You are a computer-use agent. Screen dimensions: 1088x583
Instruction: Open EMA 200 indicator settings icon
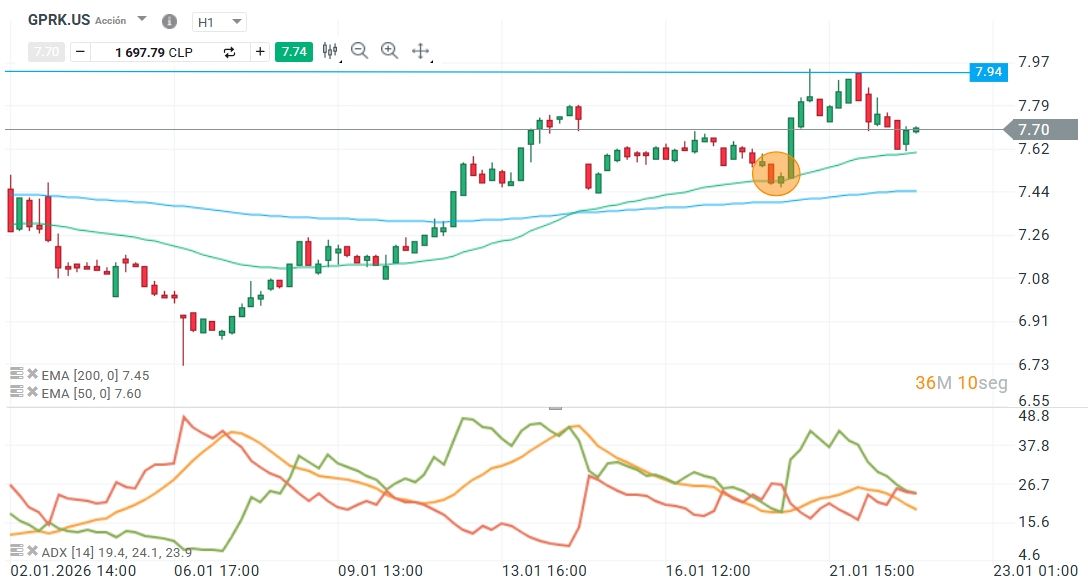click(16, 375)
